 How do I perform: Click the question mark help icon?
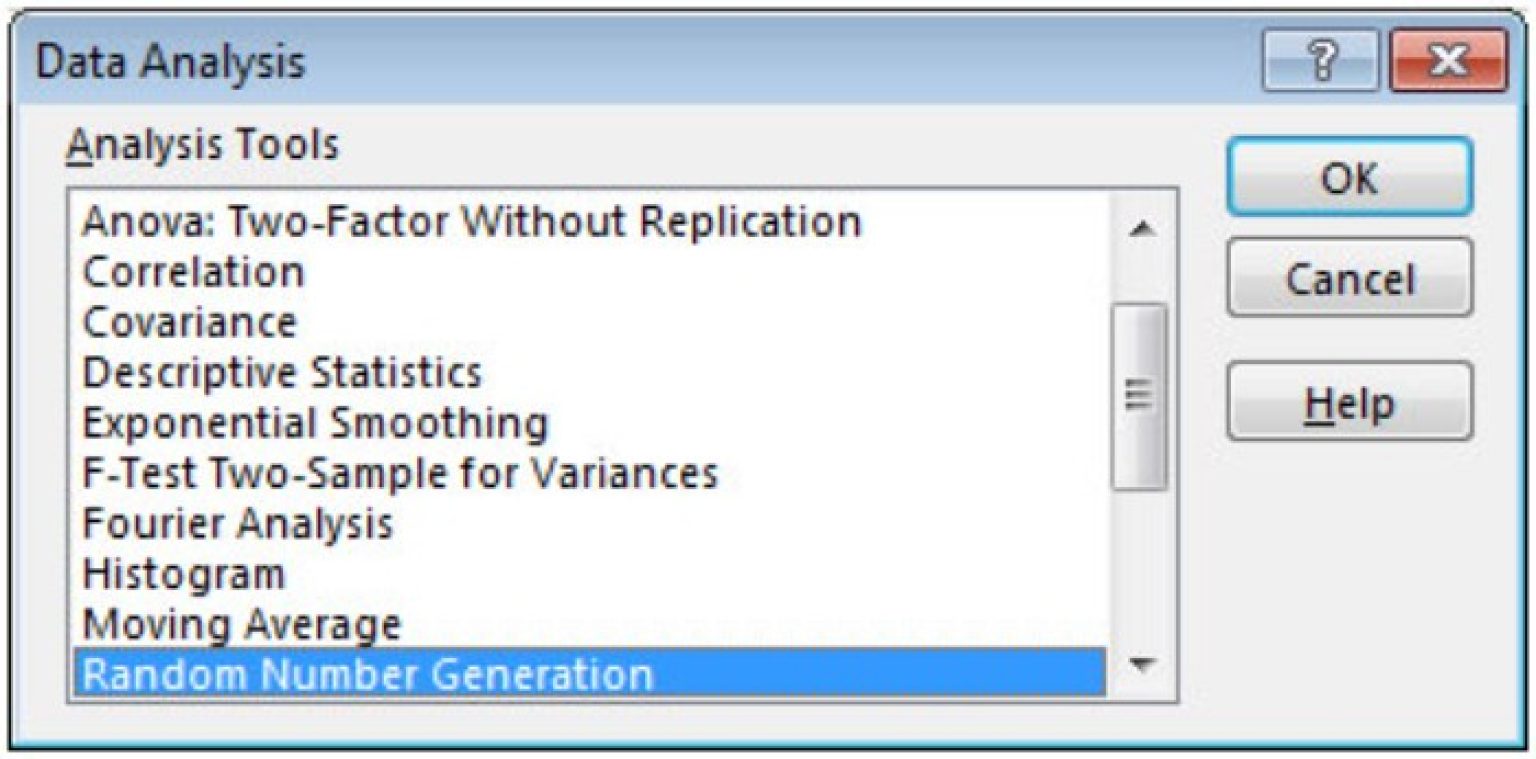click(1323, 64)
